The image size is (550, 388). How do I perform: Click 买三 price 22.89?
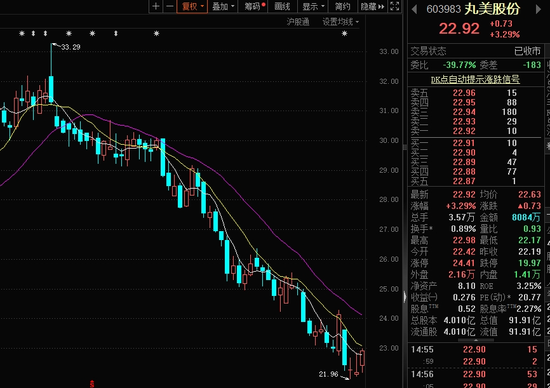pos(464,162)
